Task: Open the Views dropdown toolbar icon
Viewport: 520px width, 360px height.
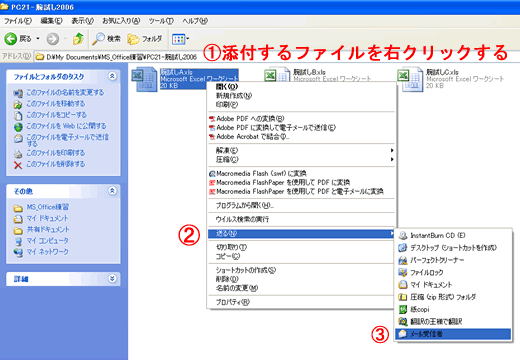Action: (x=180, y=39)
